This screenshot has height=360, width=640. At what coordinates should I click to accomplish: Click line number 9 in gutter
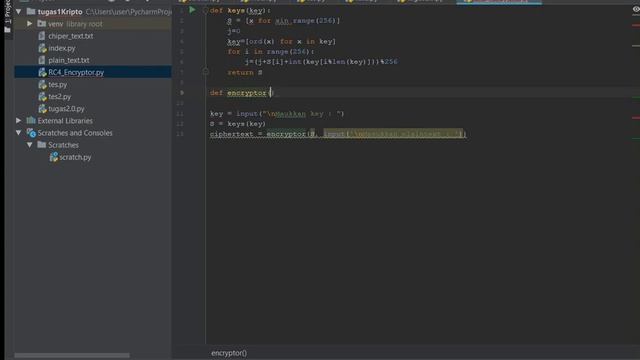[182, 93]
